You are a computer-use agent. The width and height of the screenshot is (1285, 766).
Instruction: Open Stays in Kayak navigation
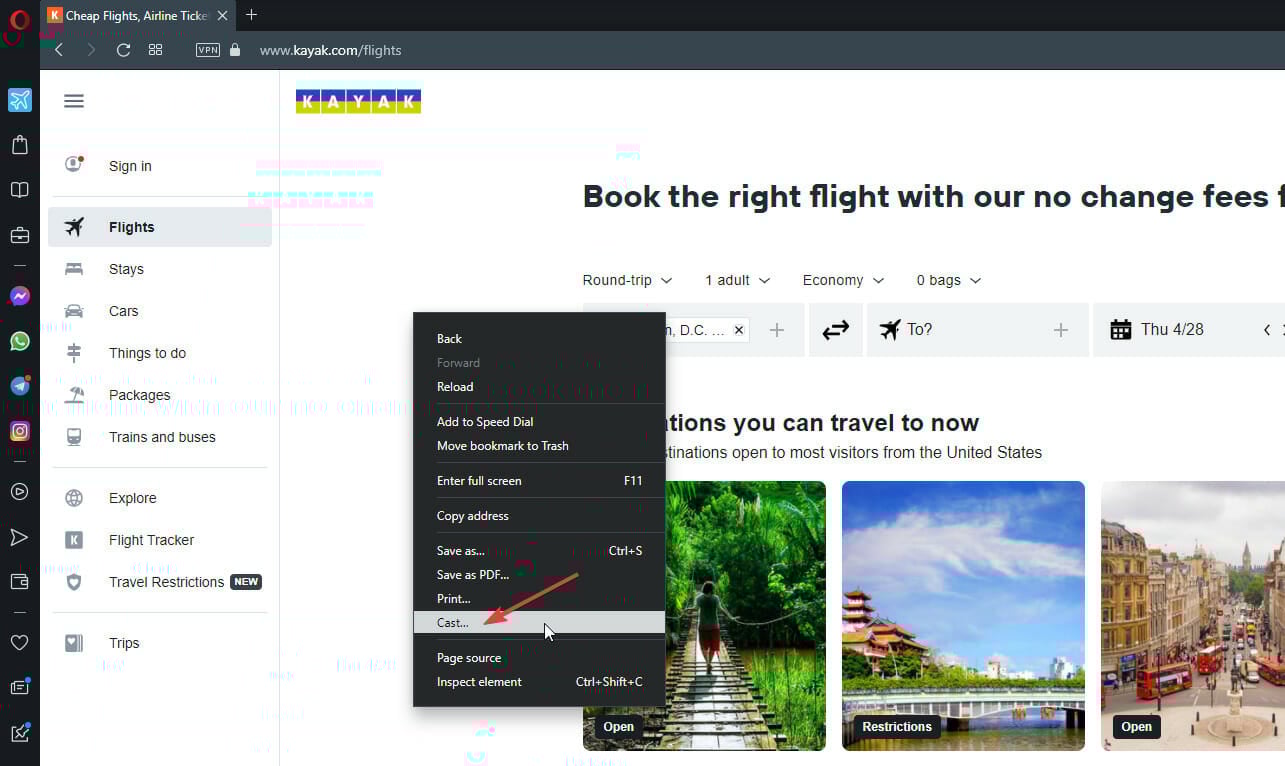(160, 269)
